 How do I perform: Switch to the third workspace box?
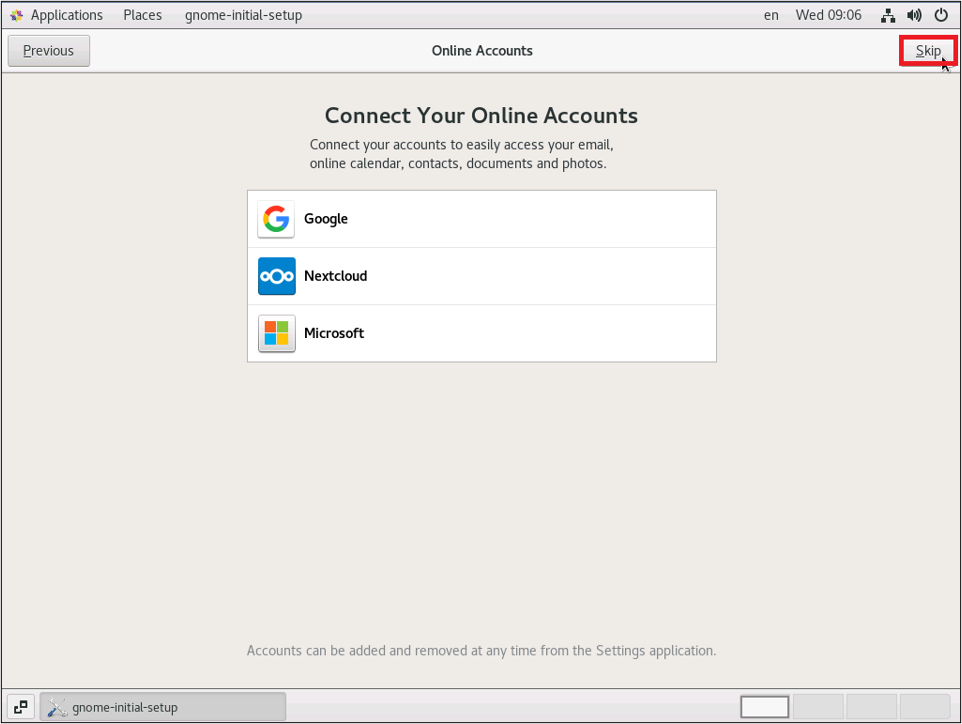point(872,707)
